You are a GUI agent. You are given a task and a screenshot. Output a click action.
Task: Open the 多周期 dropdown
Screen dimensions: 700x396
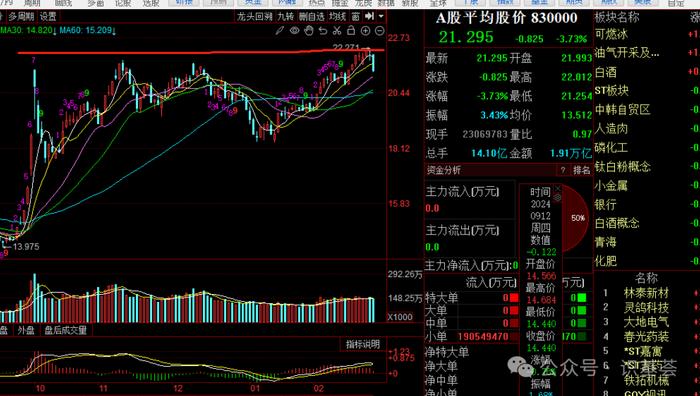point(21,17)
